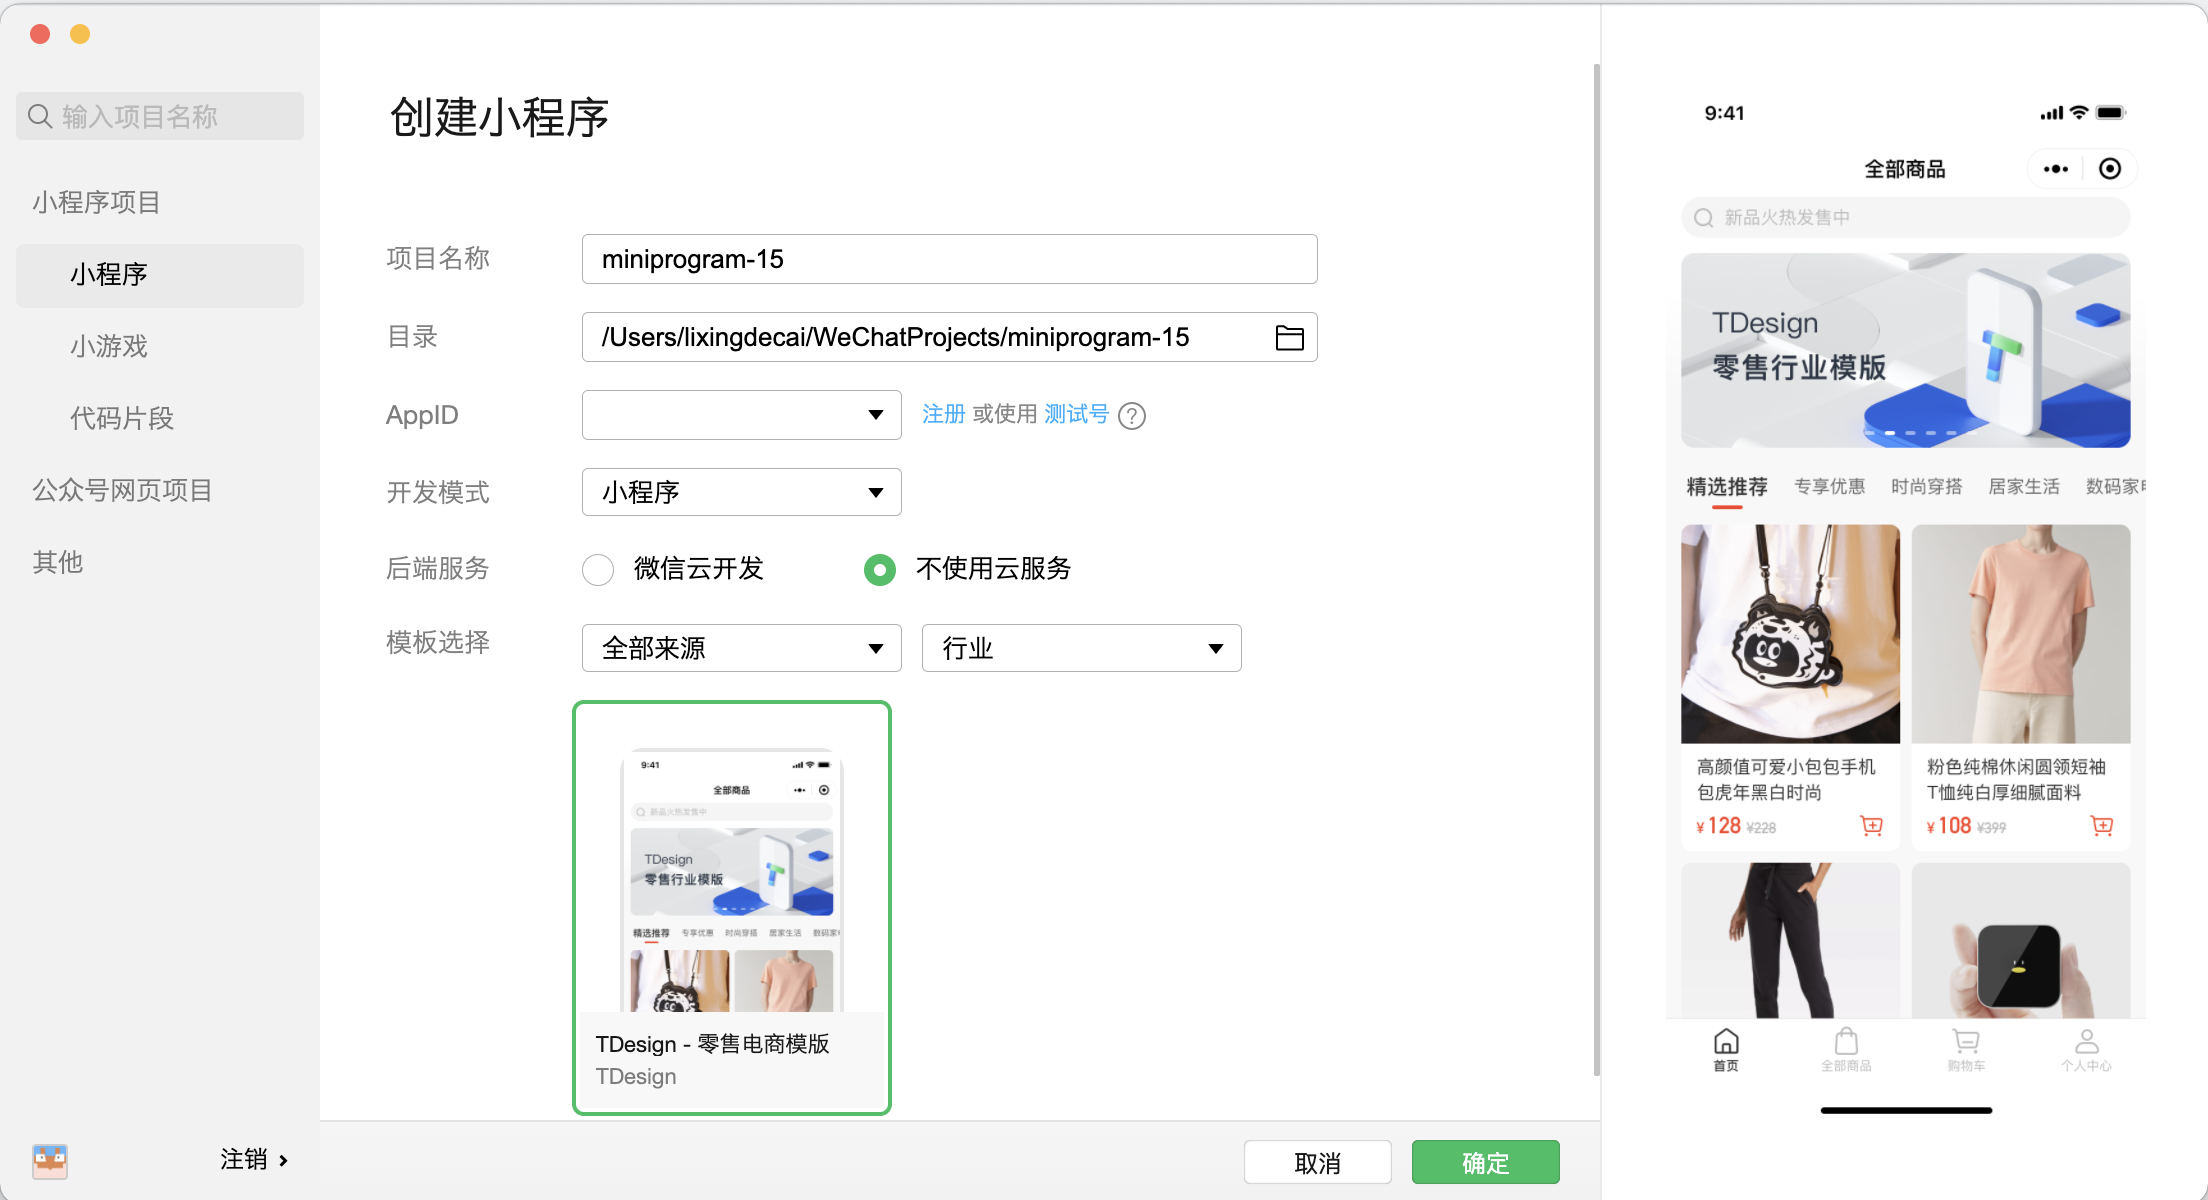Image resolution: width=2208 pixels, height=1200 pixels.
Task: Click the search magnifier icon in the sidebar
Action: pos(40,116)
